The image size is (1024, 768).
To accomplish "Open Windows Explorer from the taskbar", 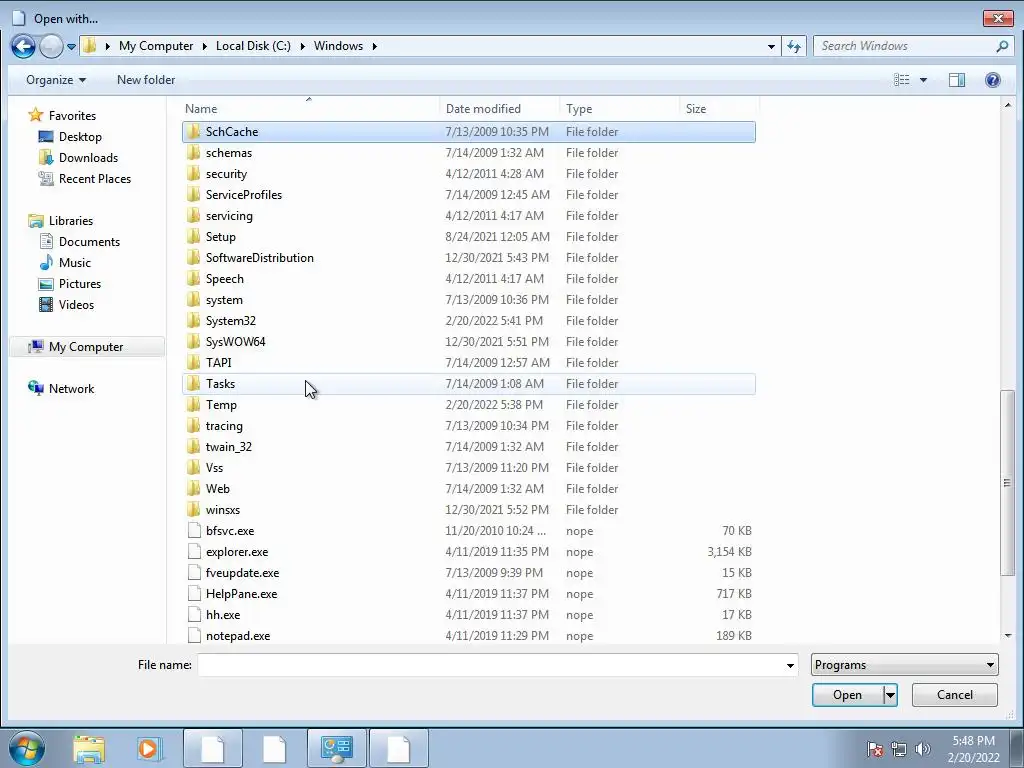I will click(89, 748).
